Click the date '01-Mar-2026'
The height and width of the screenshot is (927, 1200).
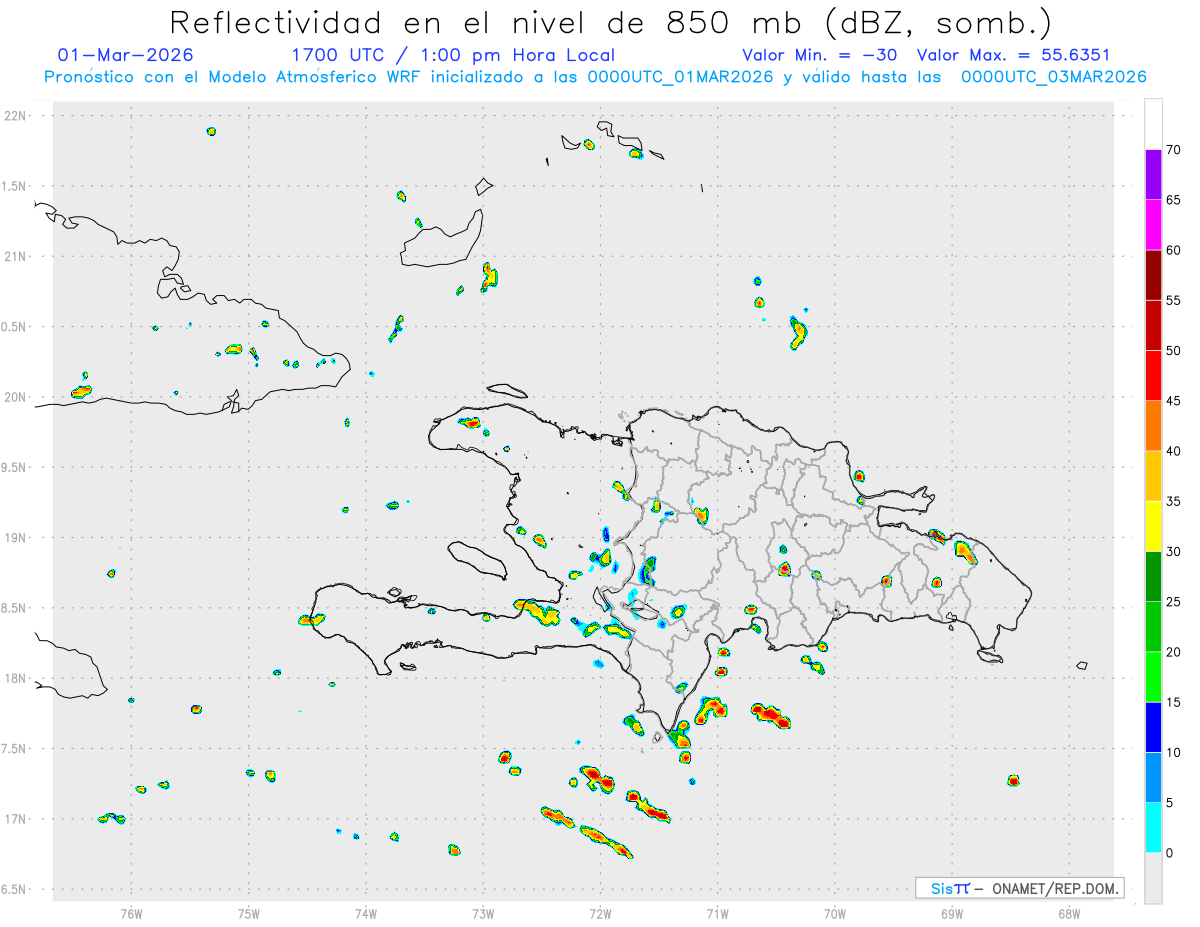click(126, 55)
